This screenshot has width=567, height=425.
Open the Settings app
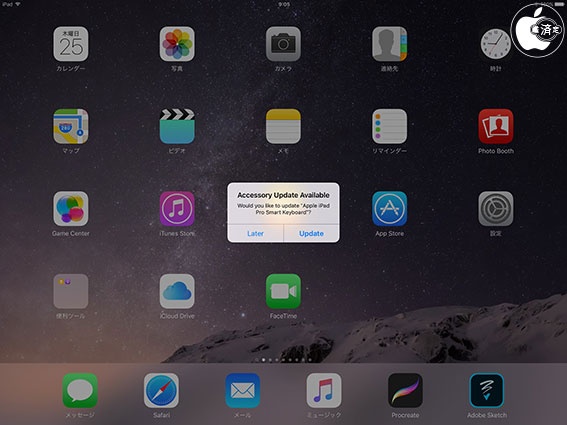[496, 209]
